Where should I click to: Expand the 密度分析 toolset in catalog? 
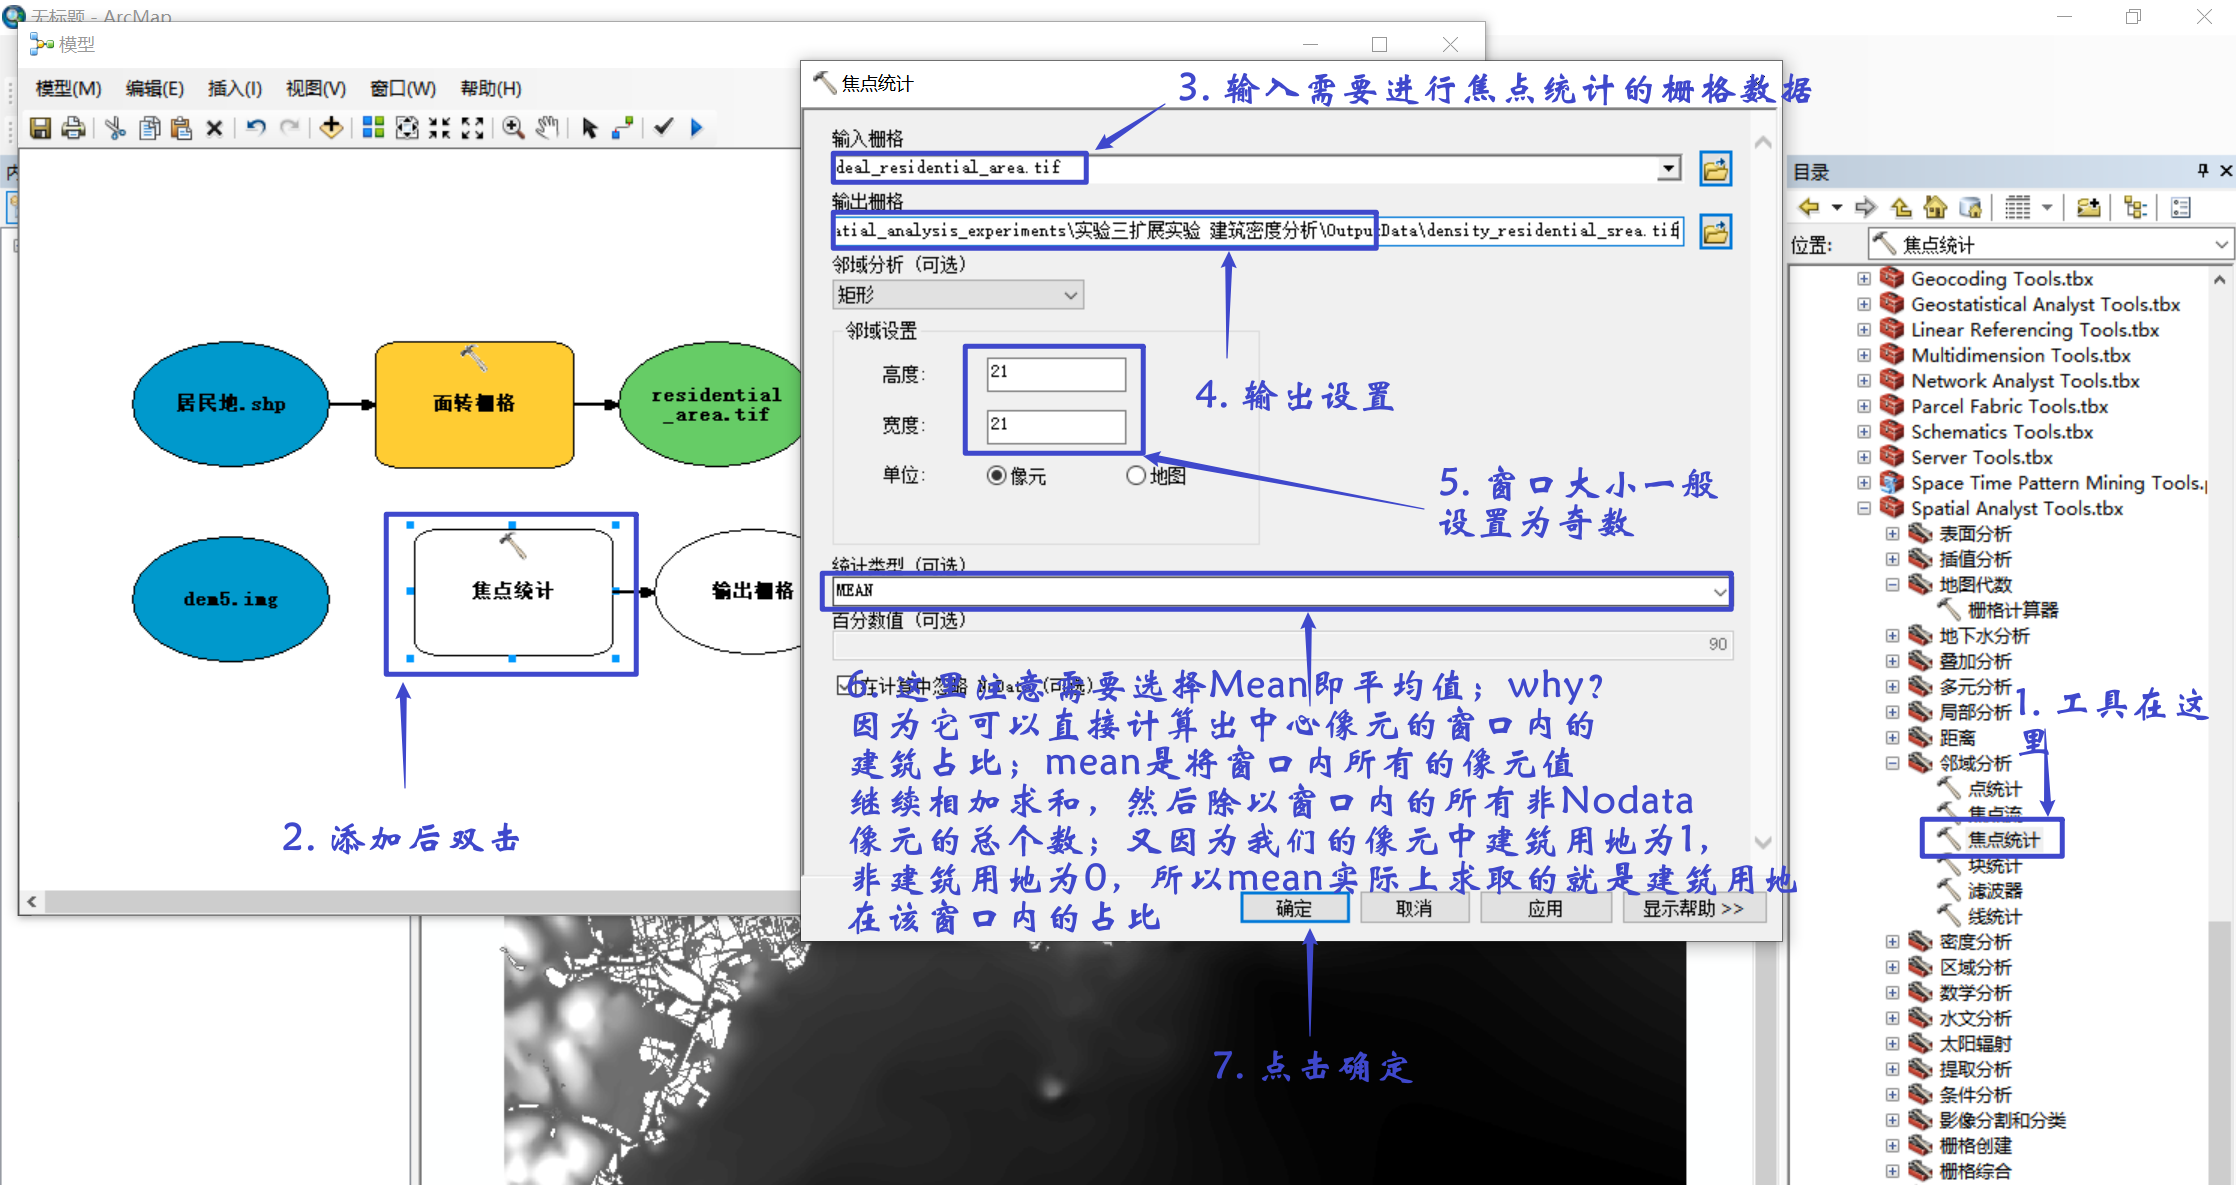pyautogui.click(x=1892, y=942)
